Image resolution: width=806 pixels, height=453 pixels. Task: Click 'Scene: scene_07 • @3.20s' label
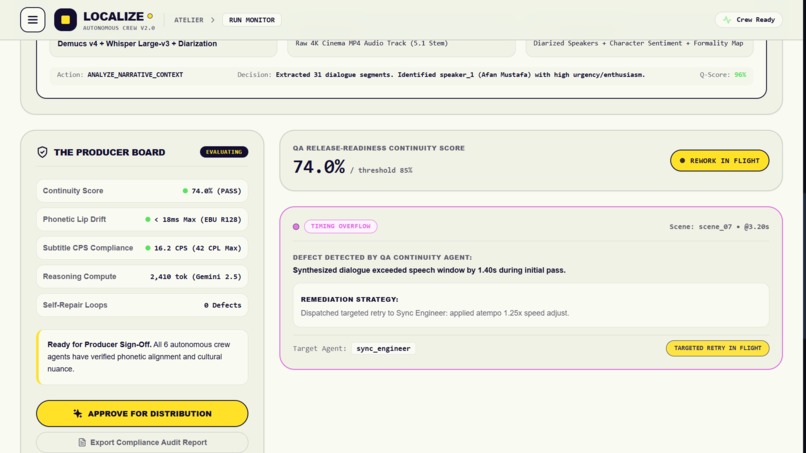click(x=719, y=226)
